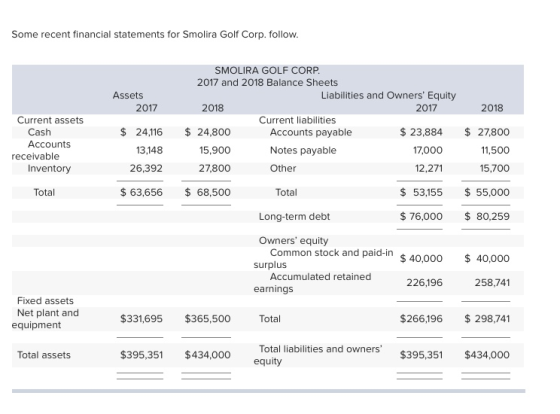Viewport: 560px width, 414px height.
Task: Select owners' equity total $298,741
Action: pos(487,319)
